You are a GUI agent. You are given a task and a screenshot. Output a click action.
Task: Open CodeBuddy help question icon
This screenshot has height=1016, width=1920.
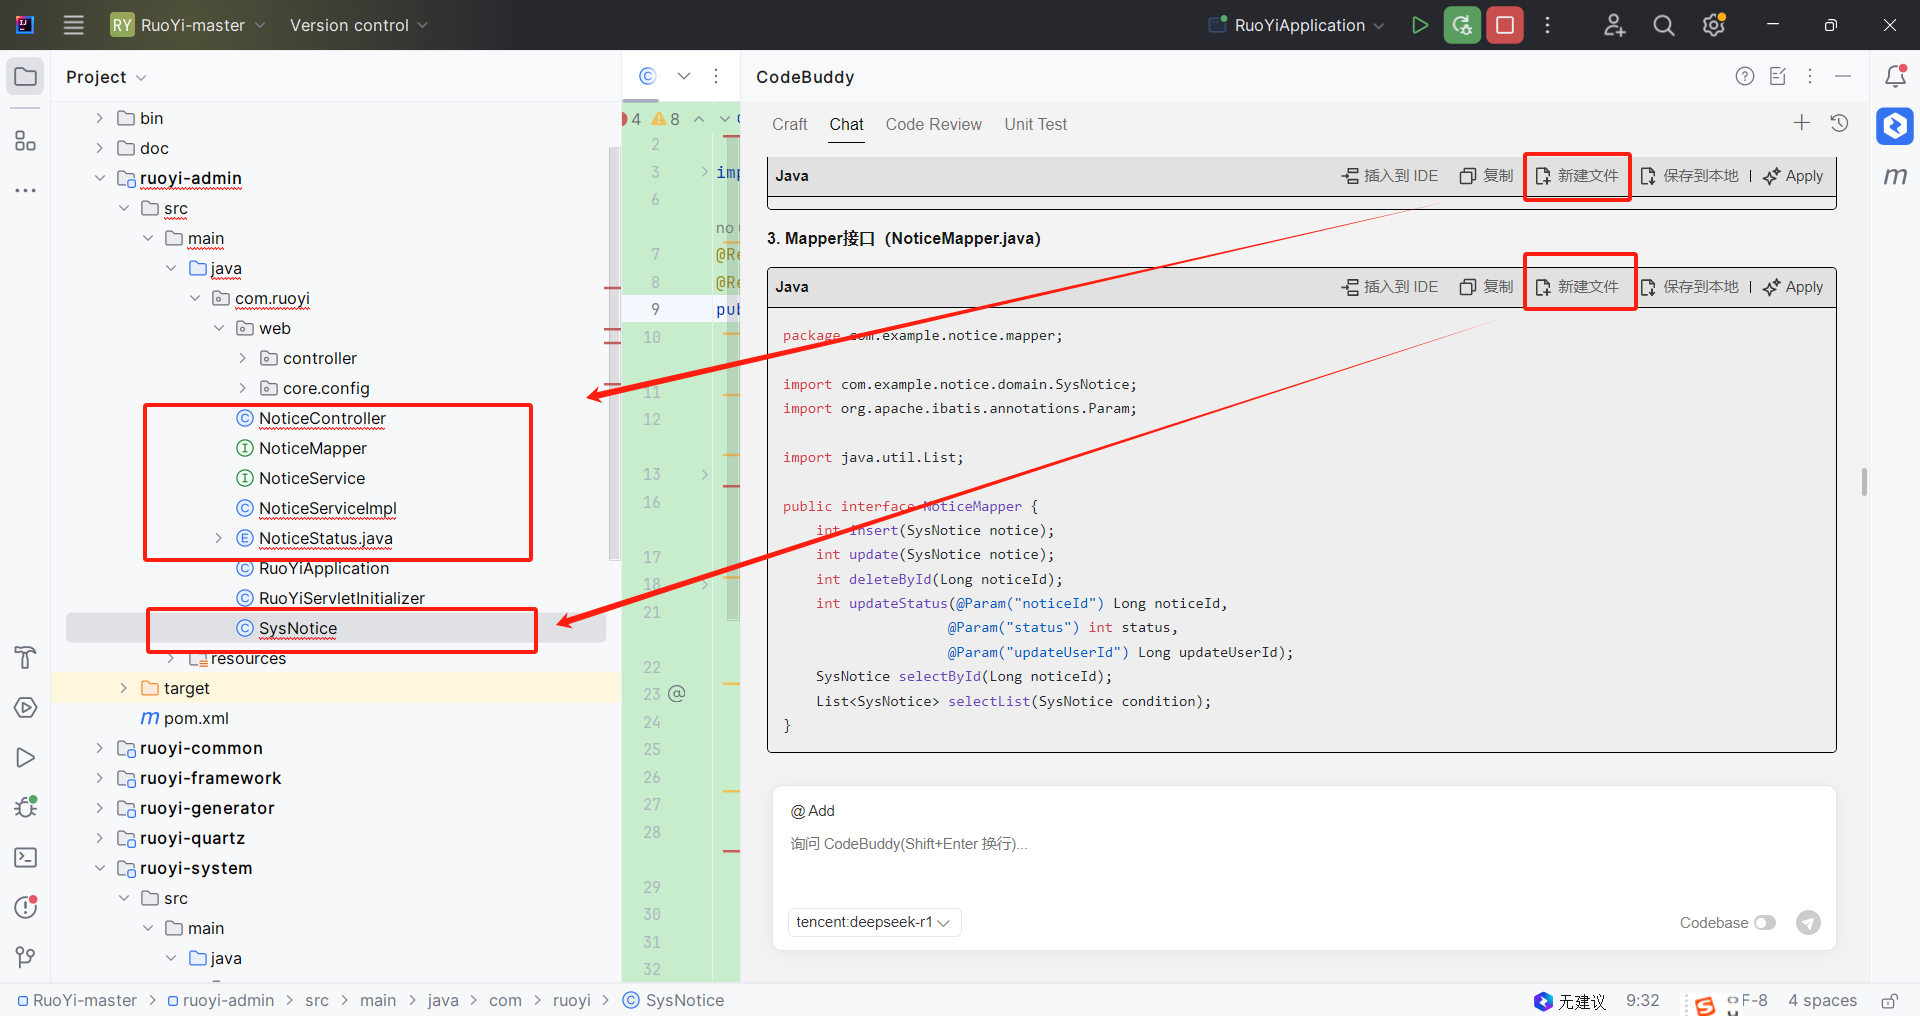[x=1745, y=76]
